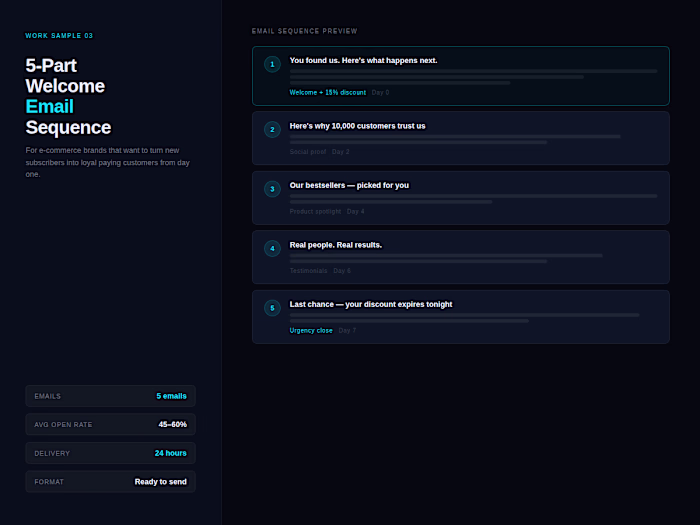Click 'EMAIL SEQUENCE PREVIEW' heading
700x525 pixels.
(304, 31)
